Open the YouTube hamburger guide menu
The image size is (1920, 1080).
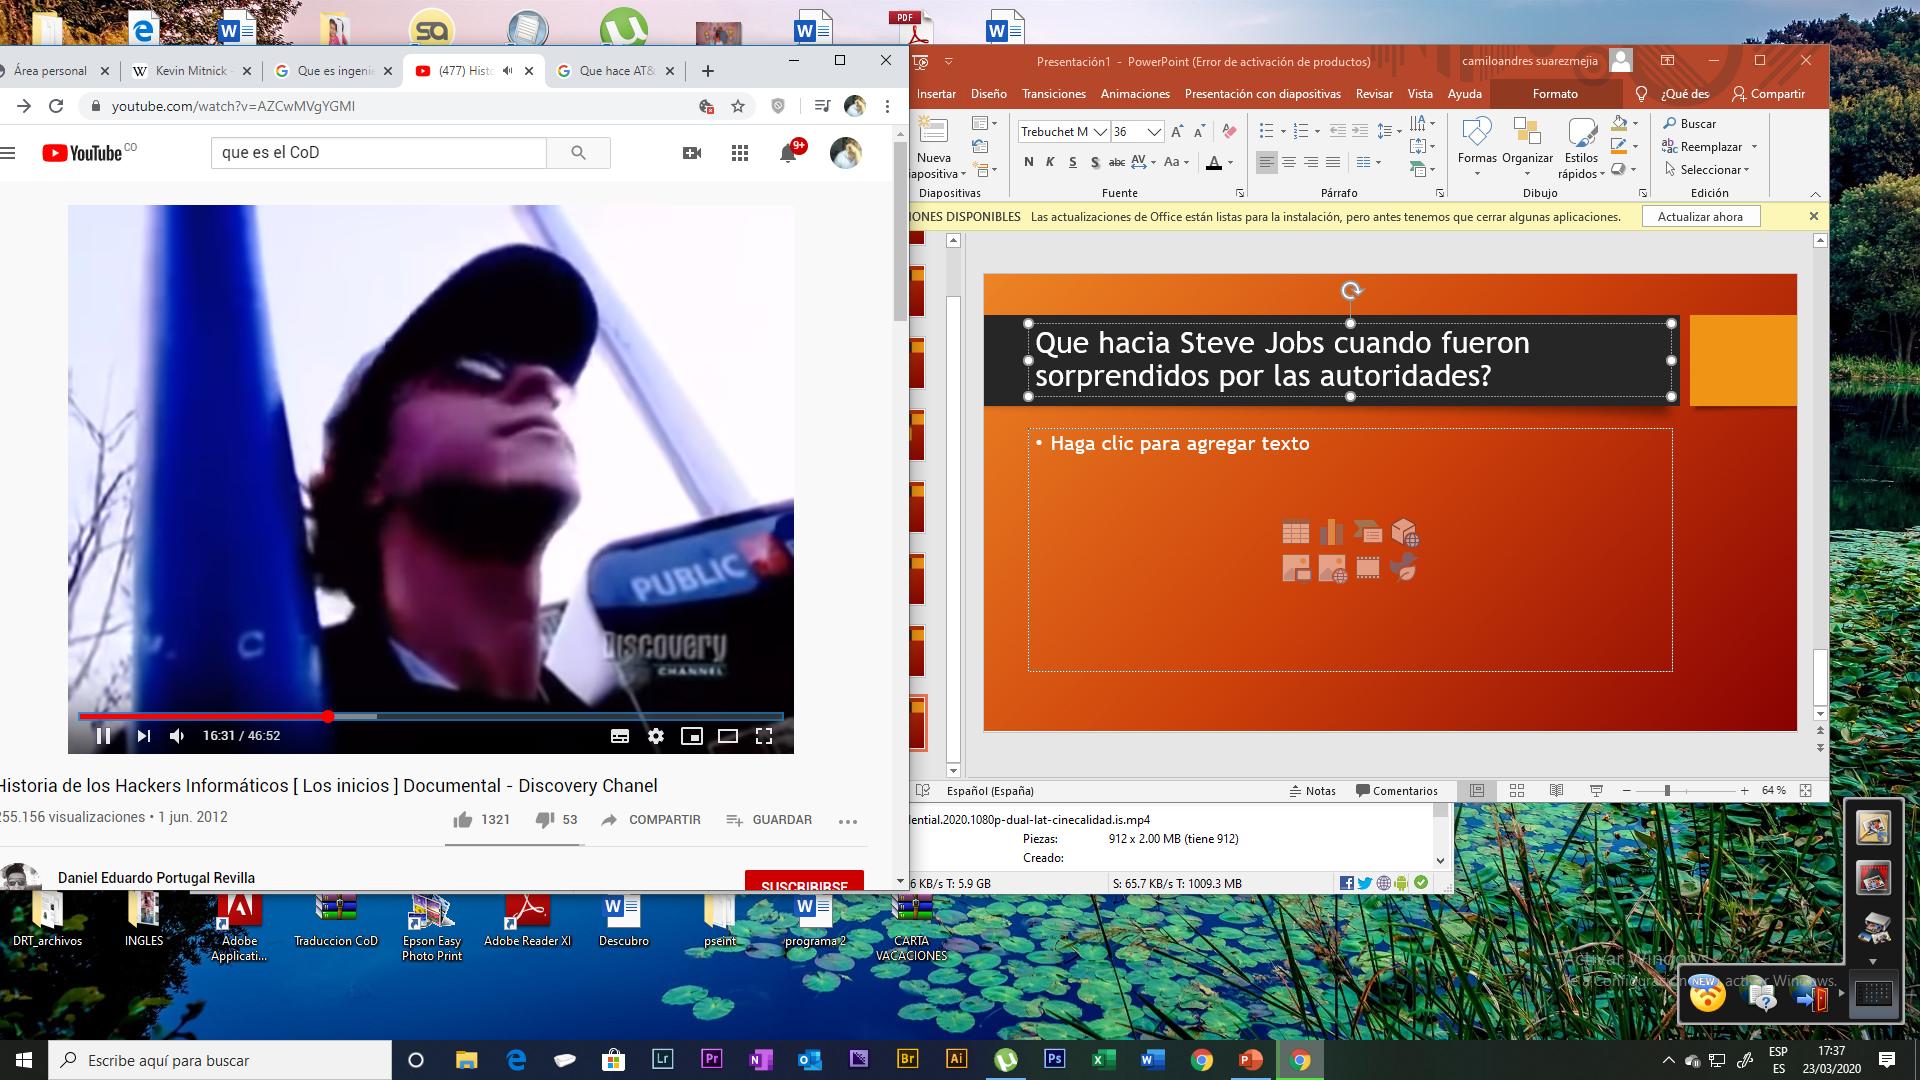click(8, 153)
